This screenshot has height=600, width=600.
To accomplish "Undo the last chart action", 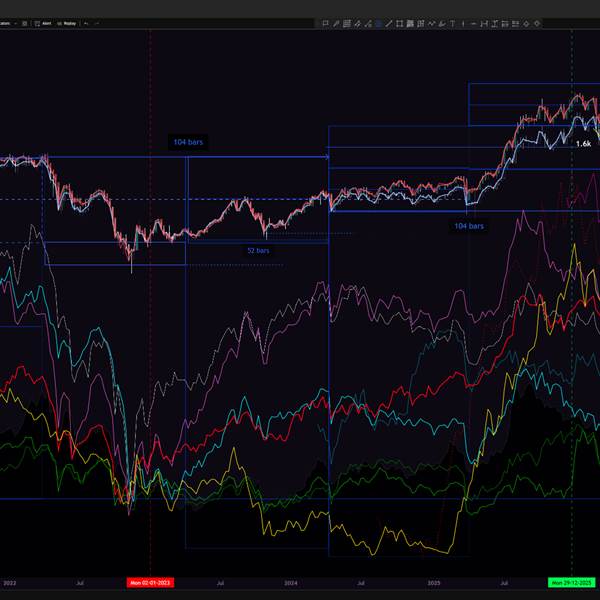I will click(x=86, y=23).
